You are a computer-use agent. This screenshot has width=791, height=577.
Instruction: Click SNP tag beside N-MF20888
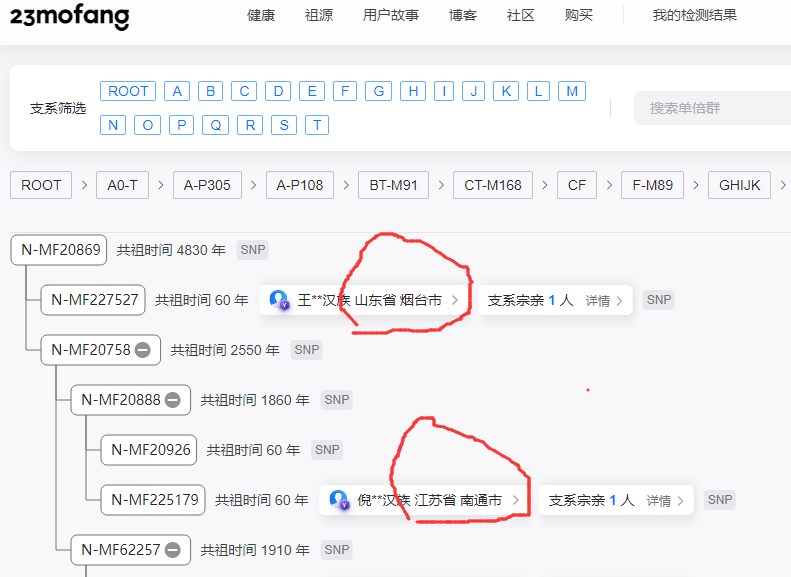tap(336, 399)
